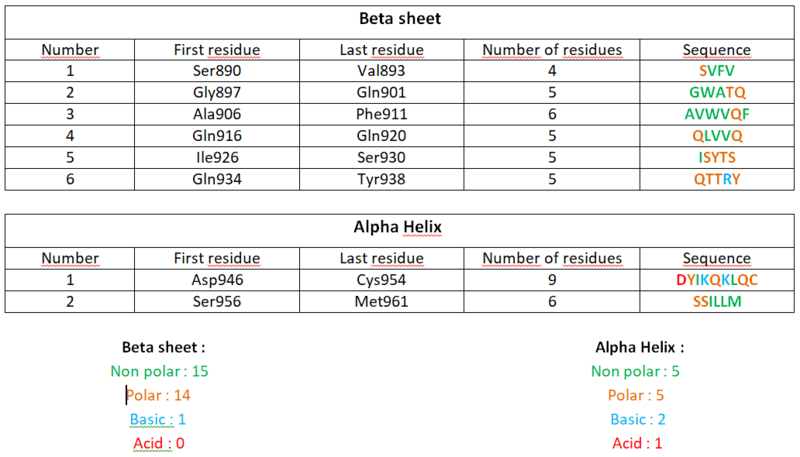800x457 pixels.
Task: Select the QTTRY sequence text
Action: [x=716, y=180]
